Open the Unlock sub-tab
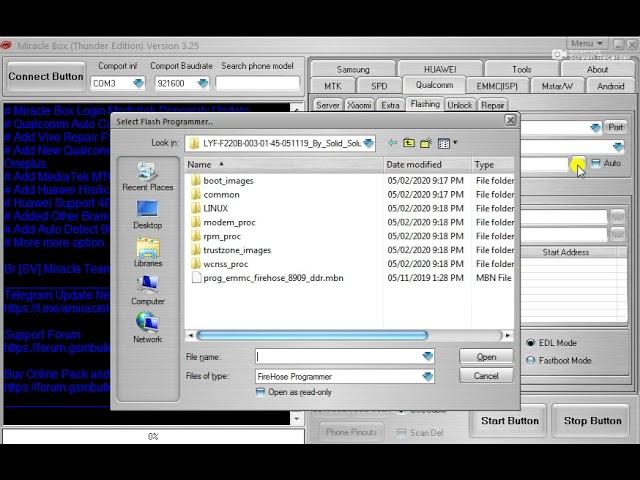Viewport: 640px width, 480px height. coord(460,105)
